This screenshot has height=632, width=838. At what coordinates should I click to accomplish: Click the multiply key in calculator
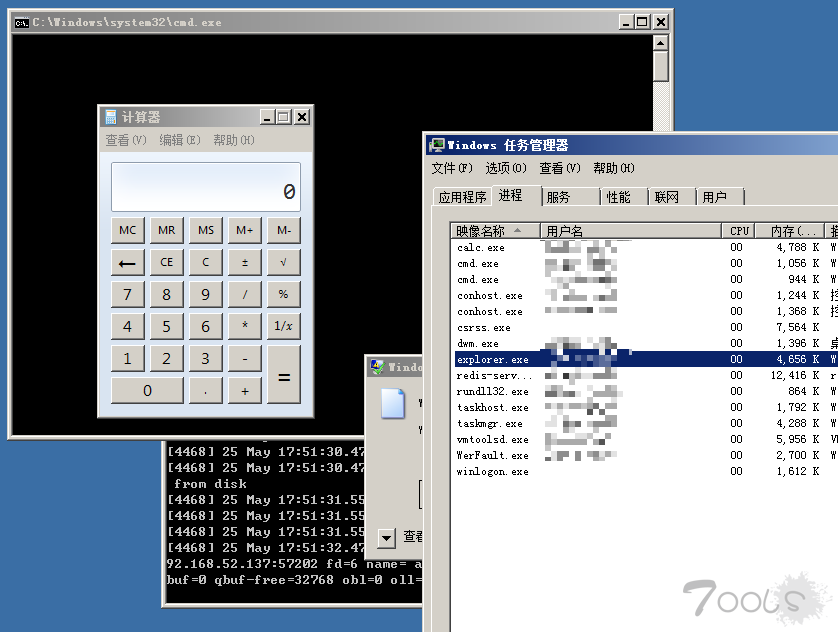(245, 326)
